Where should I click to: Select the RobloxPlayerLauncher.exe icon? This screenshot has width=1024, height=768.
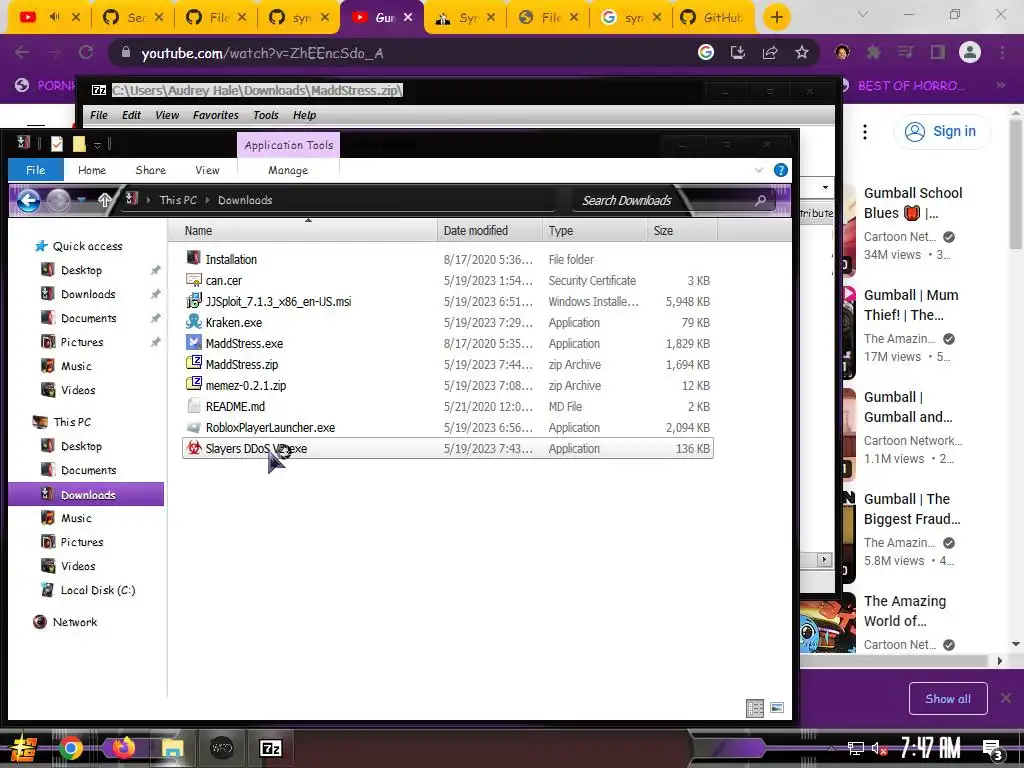pos(194,427)
